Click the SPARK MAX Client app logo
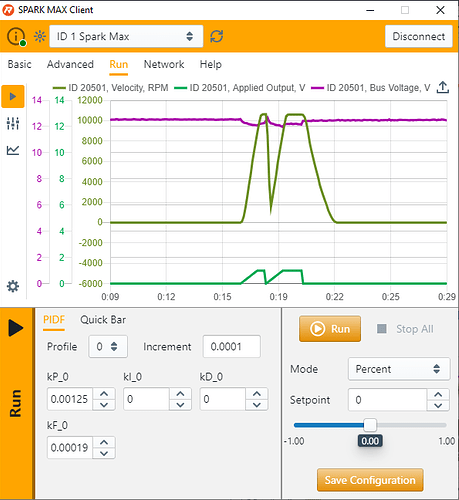Viewport: 459px width, 500px height. 8,10
